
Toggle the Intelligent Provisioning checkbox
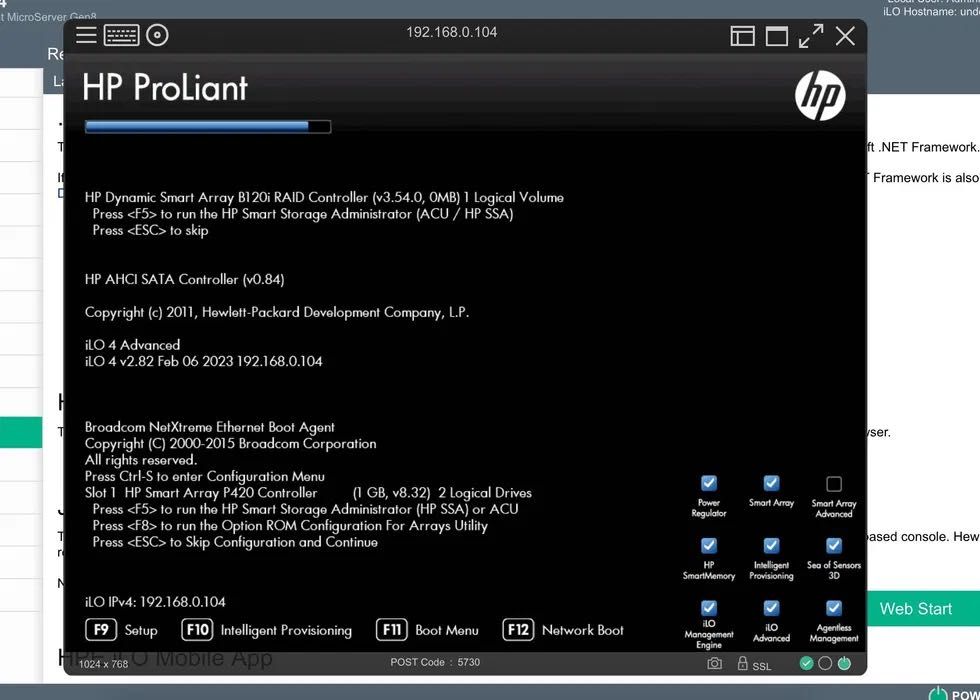click(771, 546)
